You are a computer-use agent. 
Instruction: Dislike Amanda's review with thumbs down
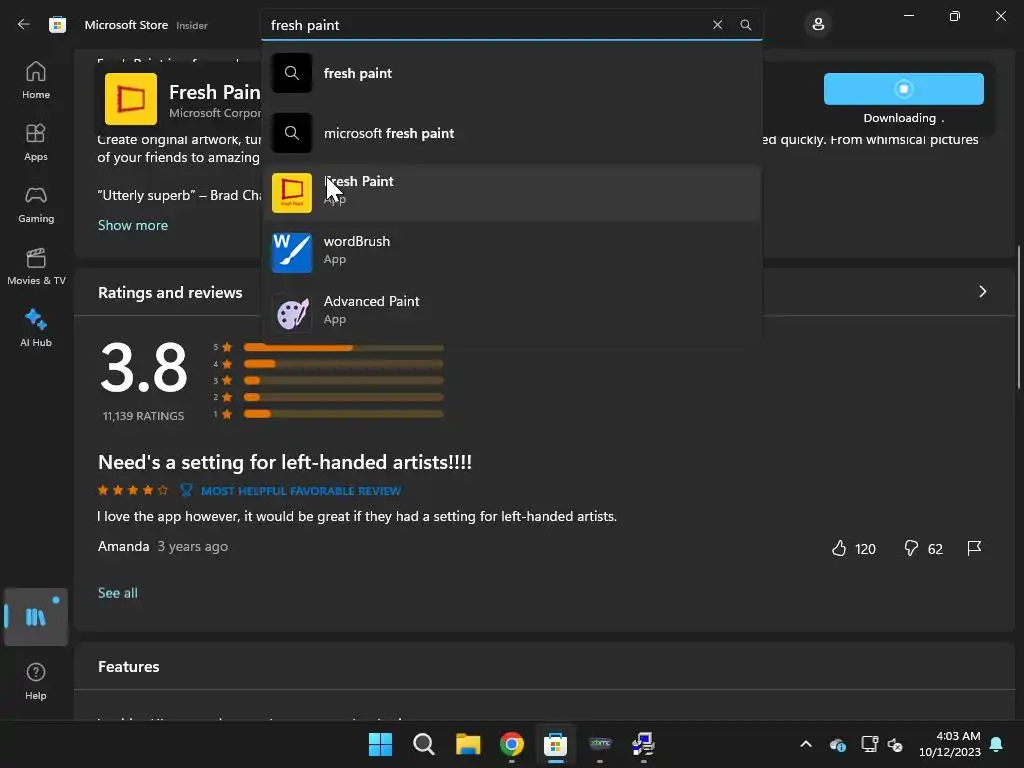pos(910,549)
